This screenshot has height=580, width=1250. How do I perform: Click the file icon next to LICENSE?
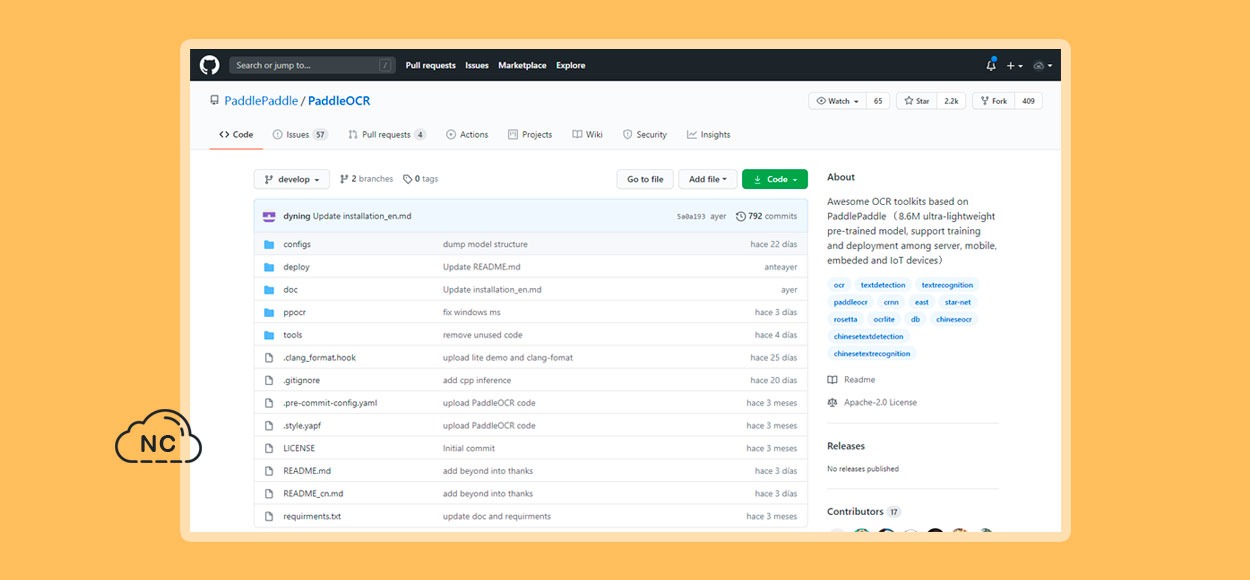click(x=269, y=448)
